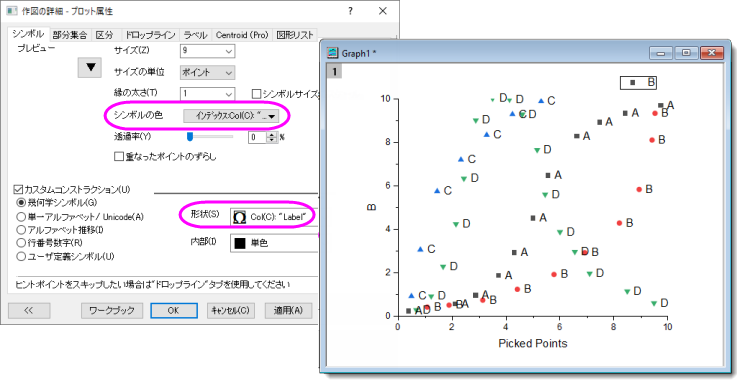The width and height of the screenshot is (737, 380).
Task: Minimize the Graph1 window
Action: coord(662,53)
